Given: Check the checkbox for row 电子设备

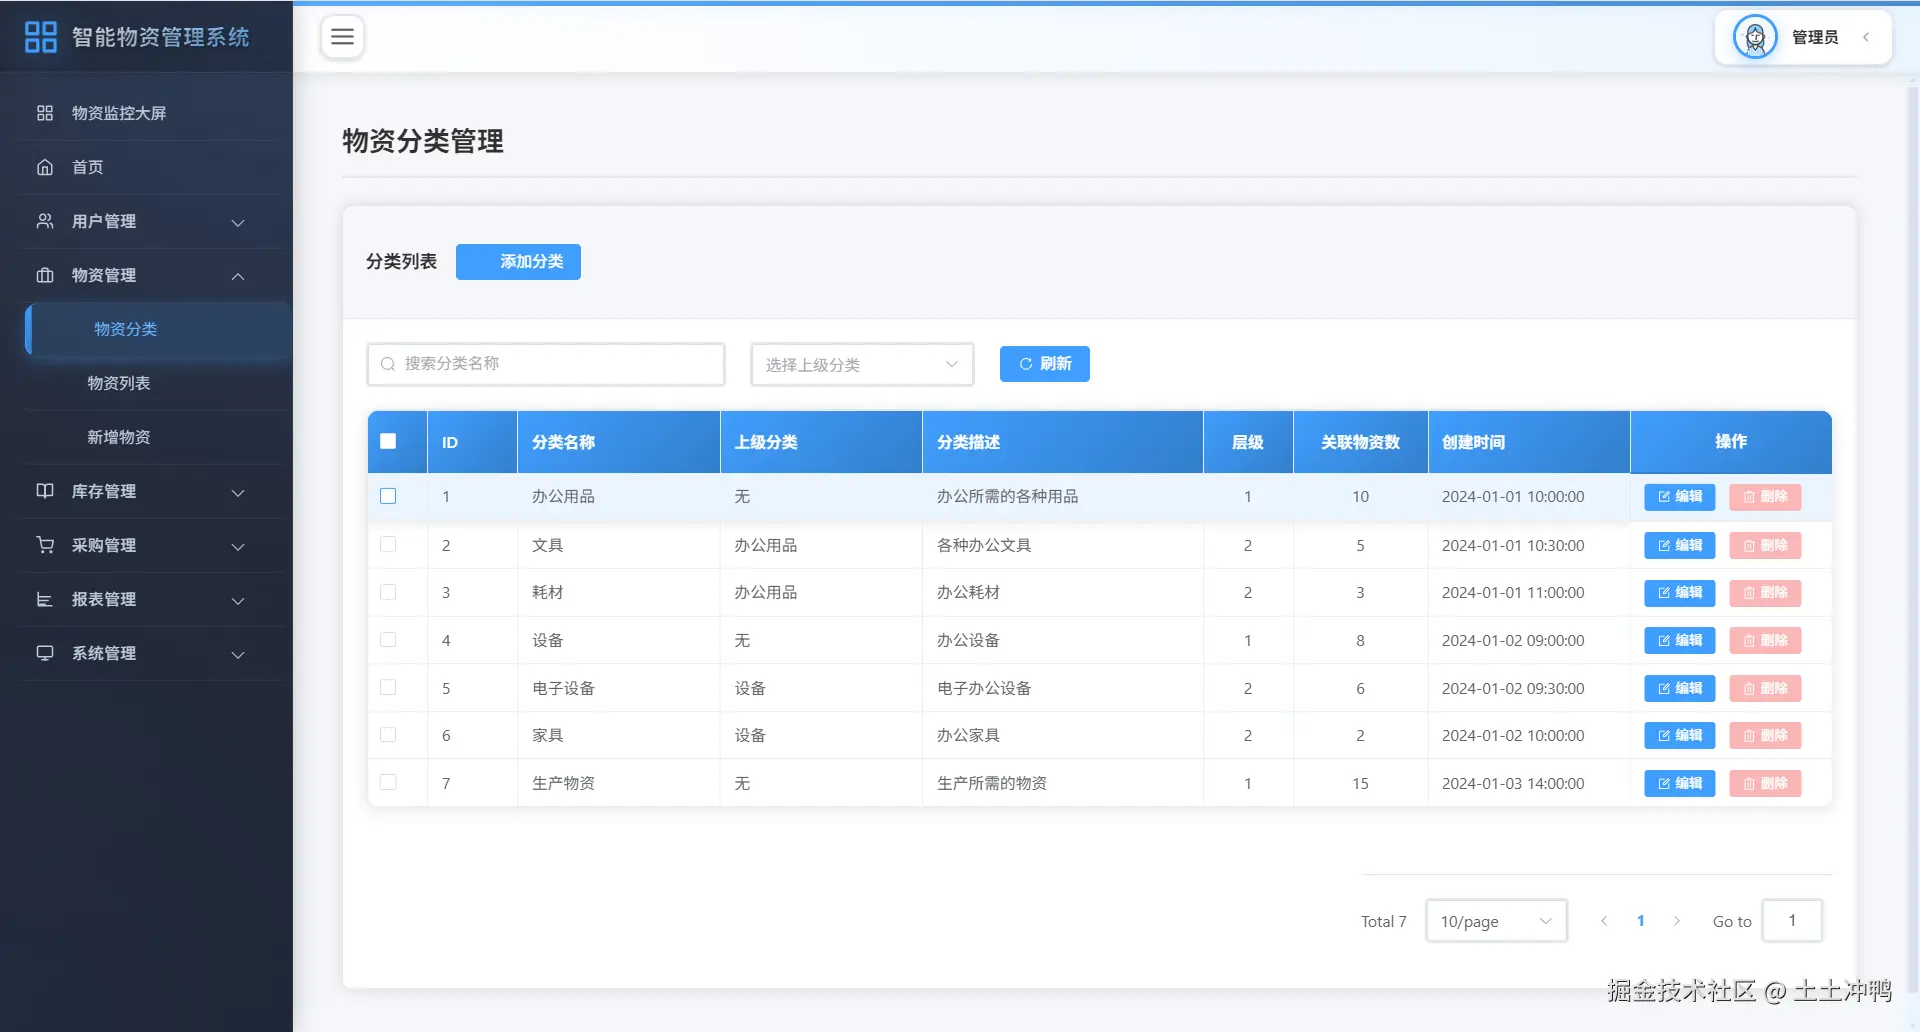Looking at the screenshot, I should pos(388,687).
